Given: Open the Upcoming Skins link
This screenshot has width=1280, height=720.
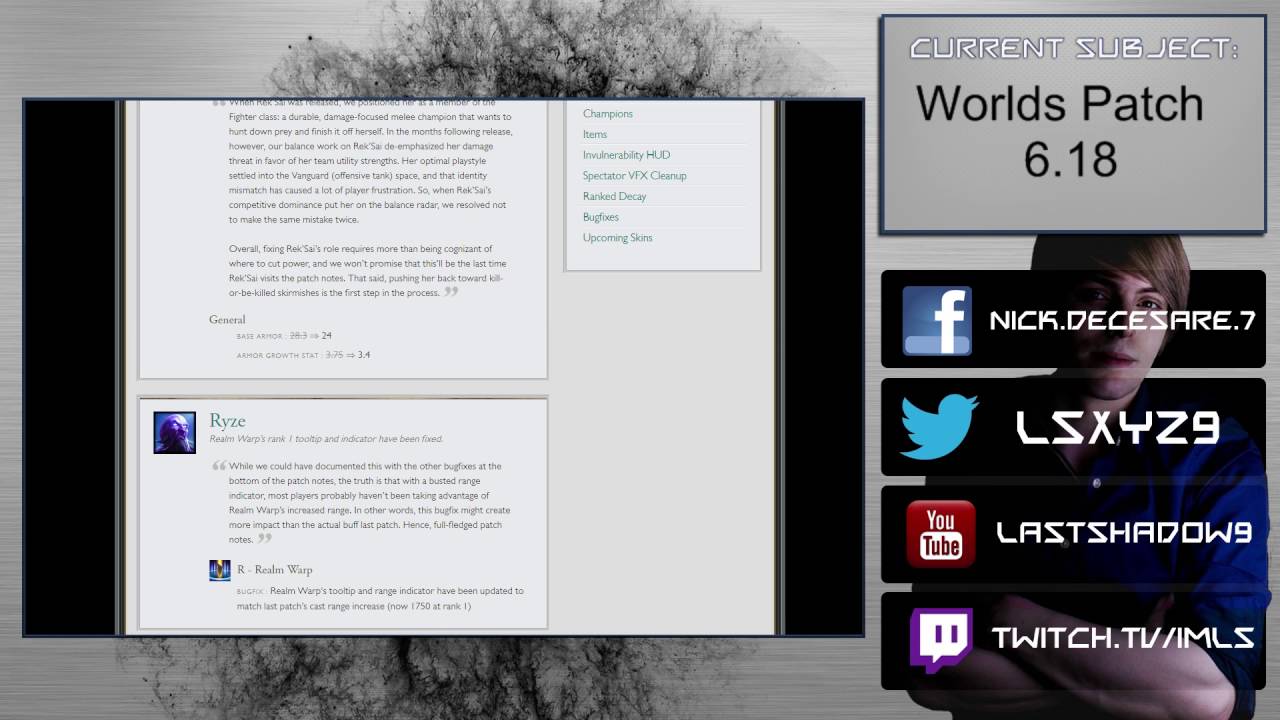Looking at the screenshot, I should point(618,238).
